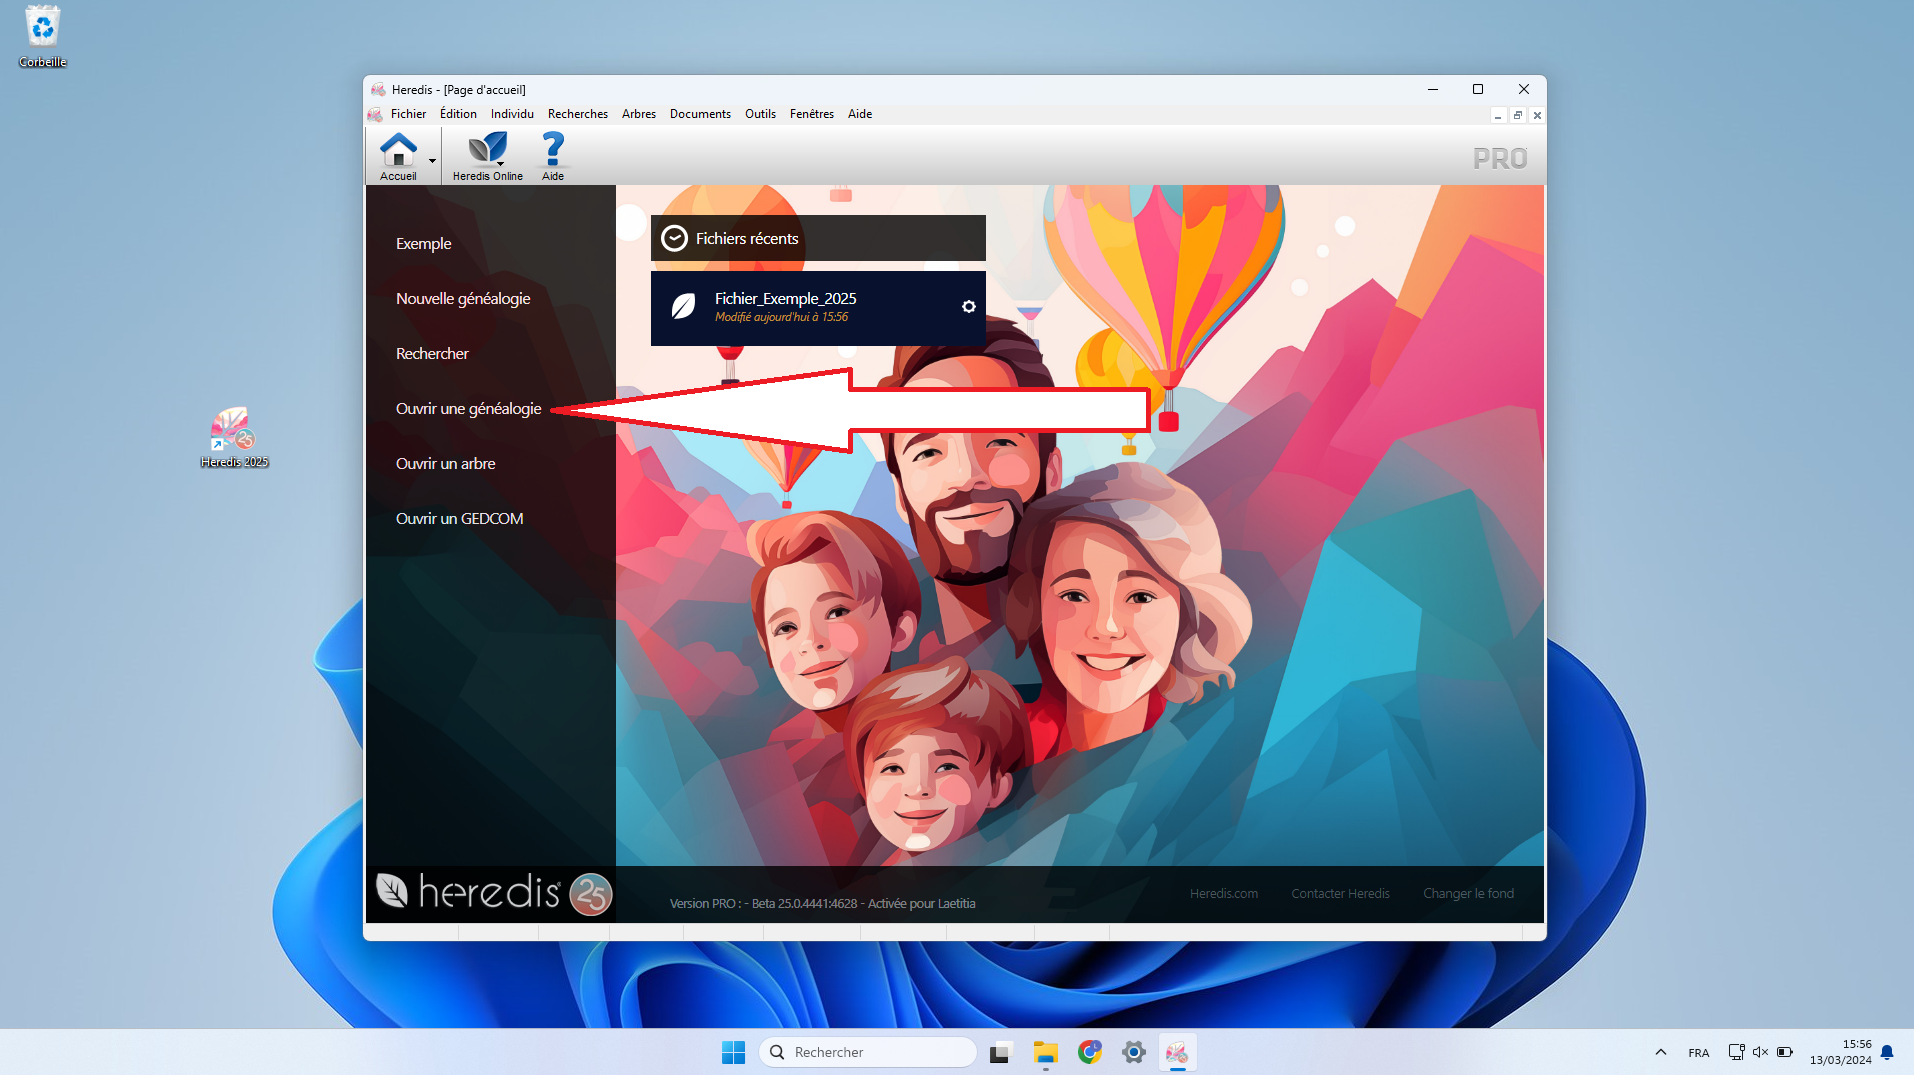Open Corbeille recycle bin on desktop
Viewport: 1914px width, 1075px height.
pyautogui.click(x=42, y=28)
